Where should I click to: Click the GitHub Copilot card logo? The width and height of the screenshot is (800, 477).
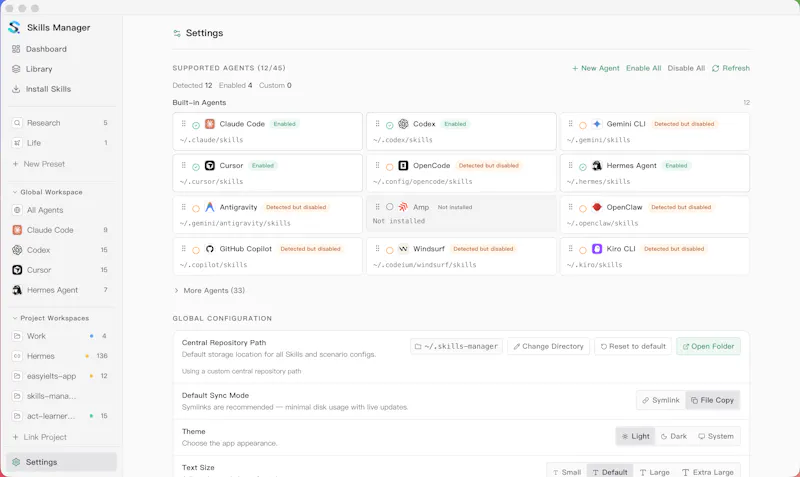(x=210, y=249)
